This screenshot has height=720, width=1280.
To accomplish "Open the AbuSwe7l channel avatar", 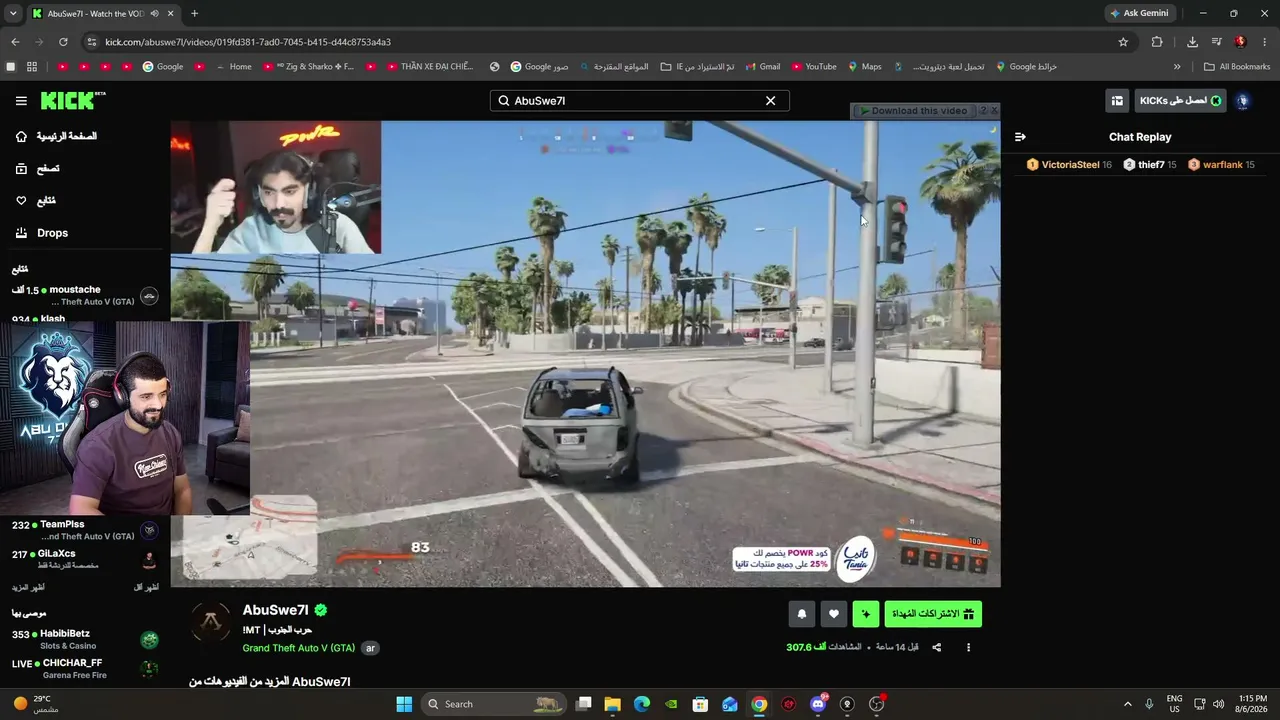I will (211, 623).
